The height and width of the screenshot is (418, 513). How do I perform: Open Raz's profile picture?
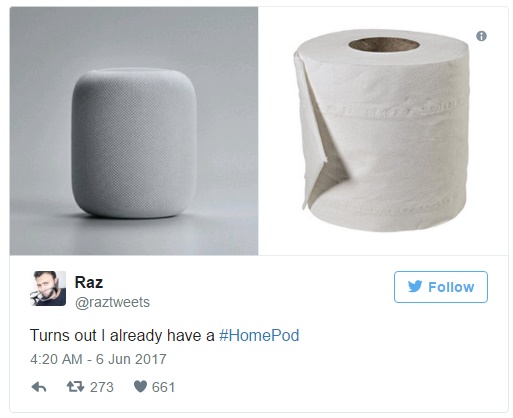click(48, 288)
